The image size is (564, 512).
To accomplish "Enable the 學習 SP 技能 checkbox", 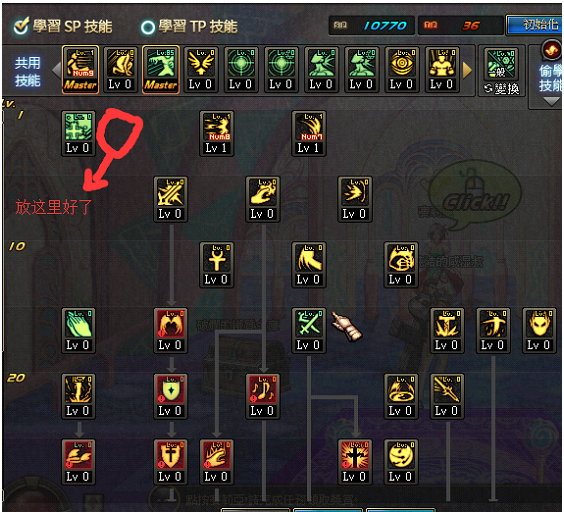I will 21,26.
